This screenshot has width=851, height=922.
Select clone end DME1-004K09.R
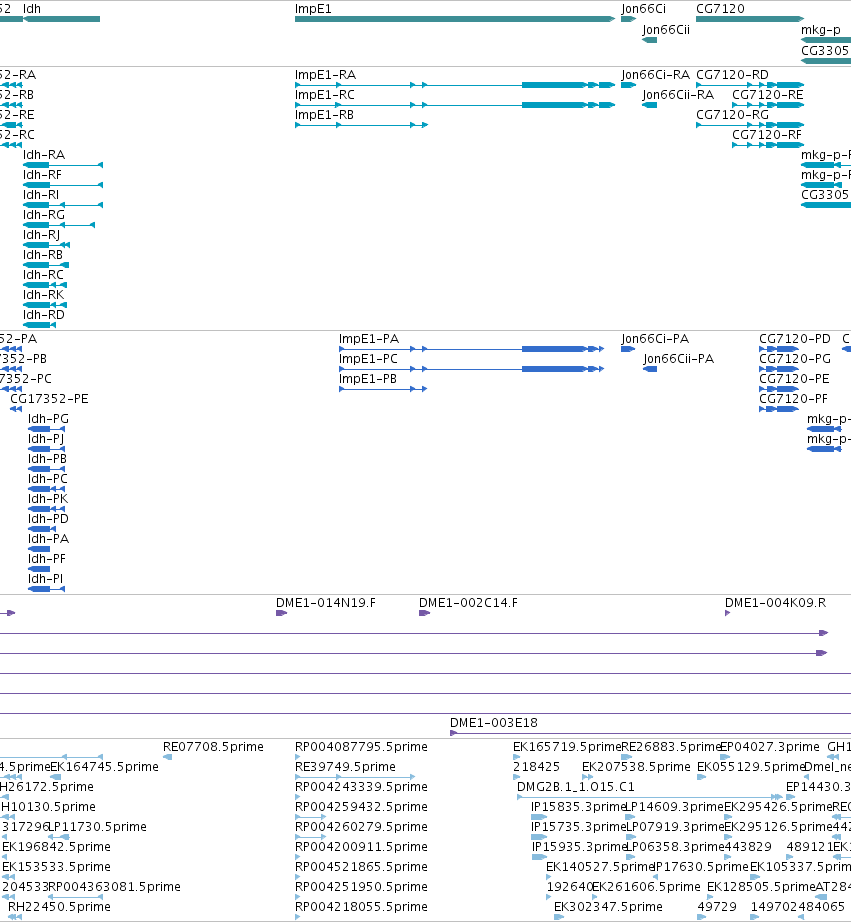727,613
